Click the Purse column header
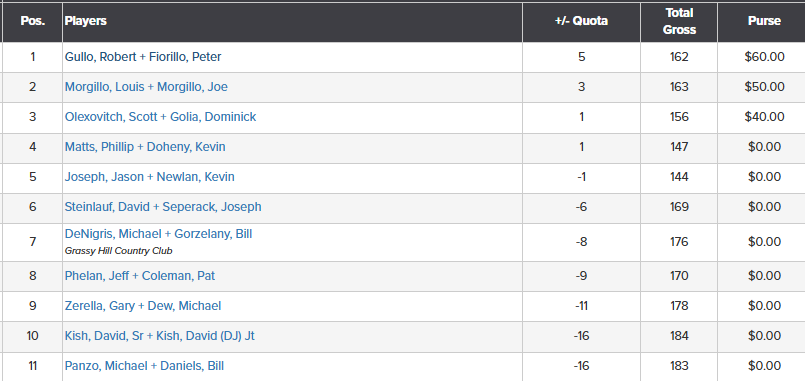The image size is (805, 381). (764, 21)
